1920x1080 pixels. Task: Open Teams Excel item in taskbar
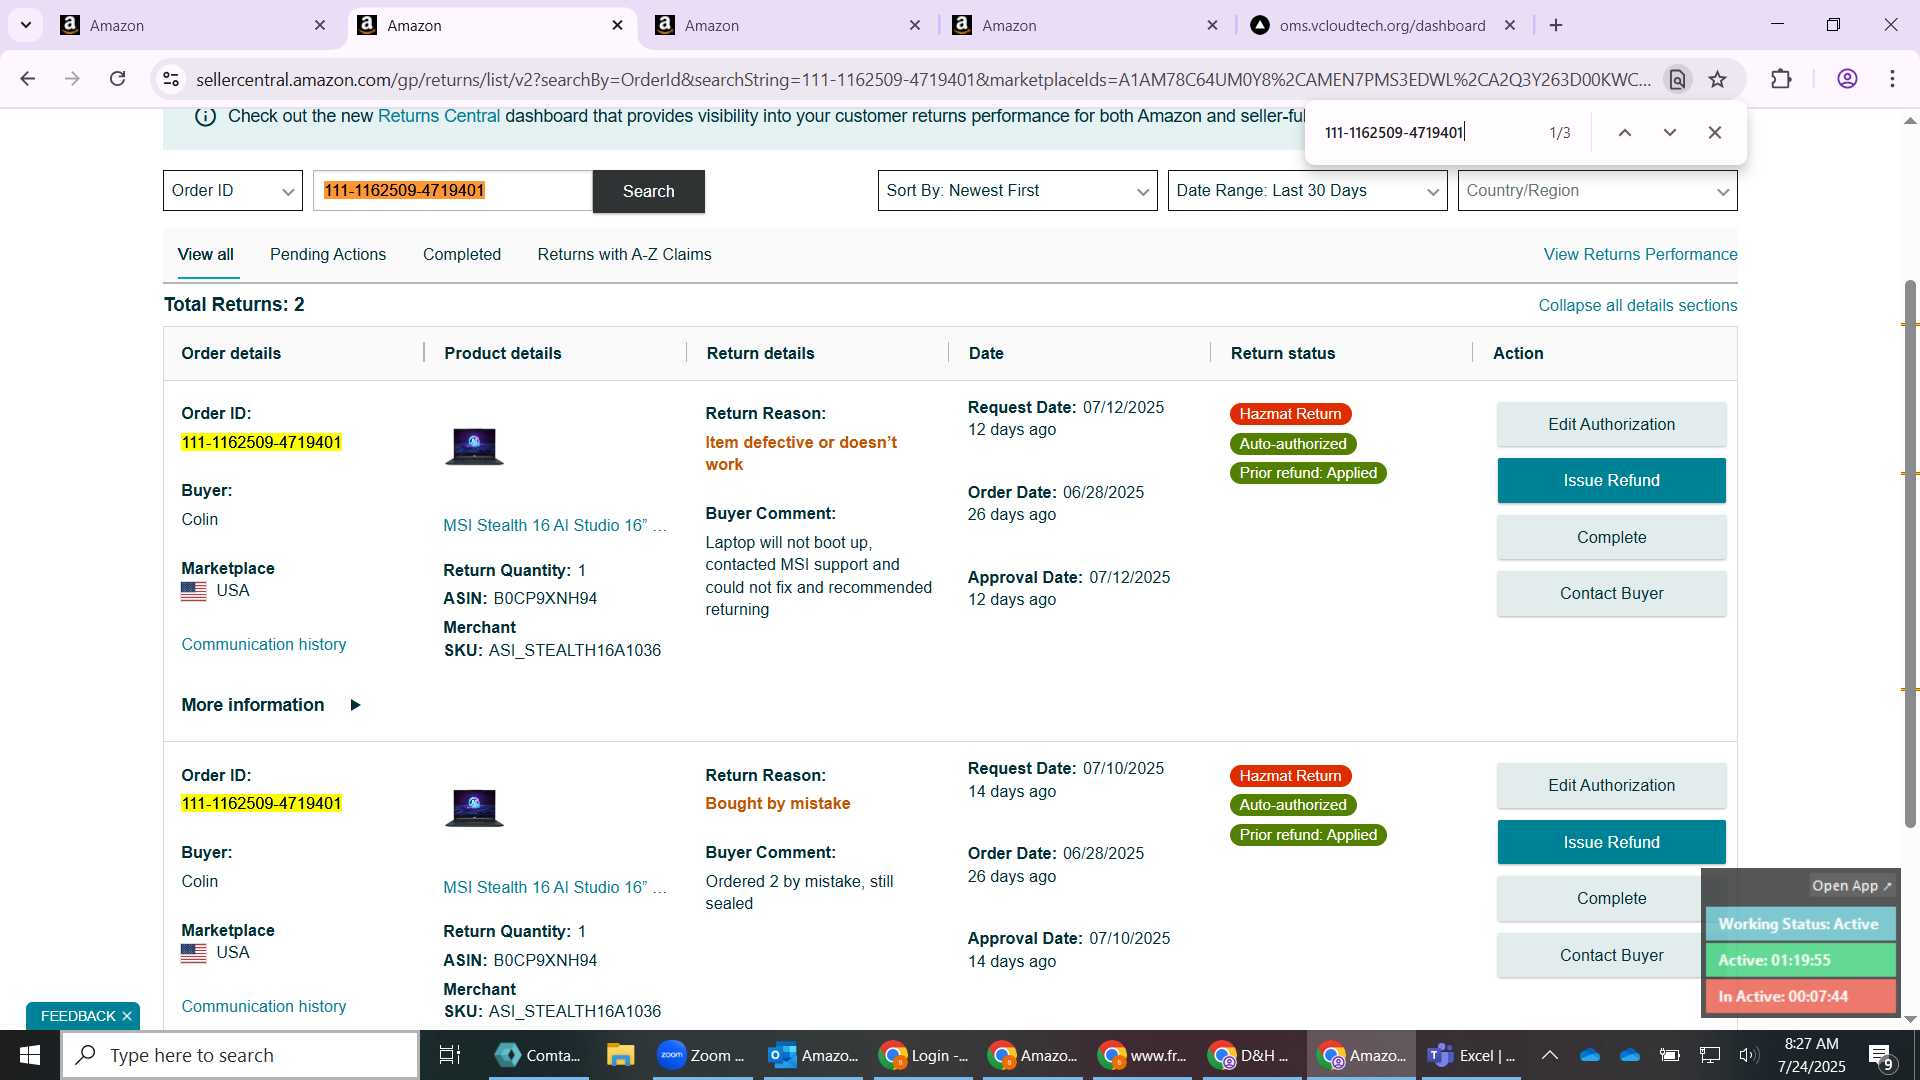[x=1471, y=1055]
